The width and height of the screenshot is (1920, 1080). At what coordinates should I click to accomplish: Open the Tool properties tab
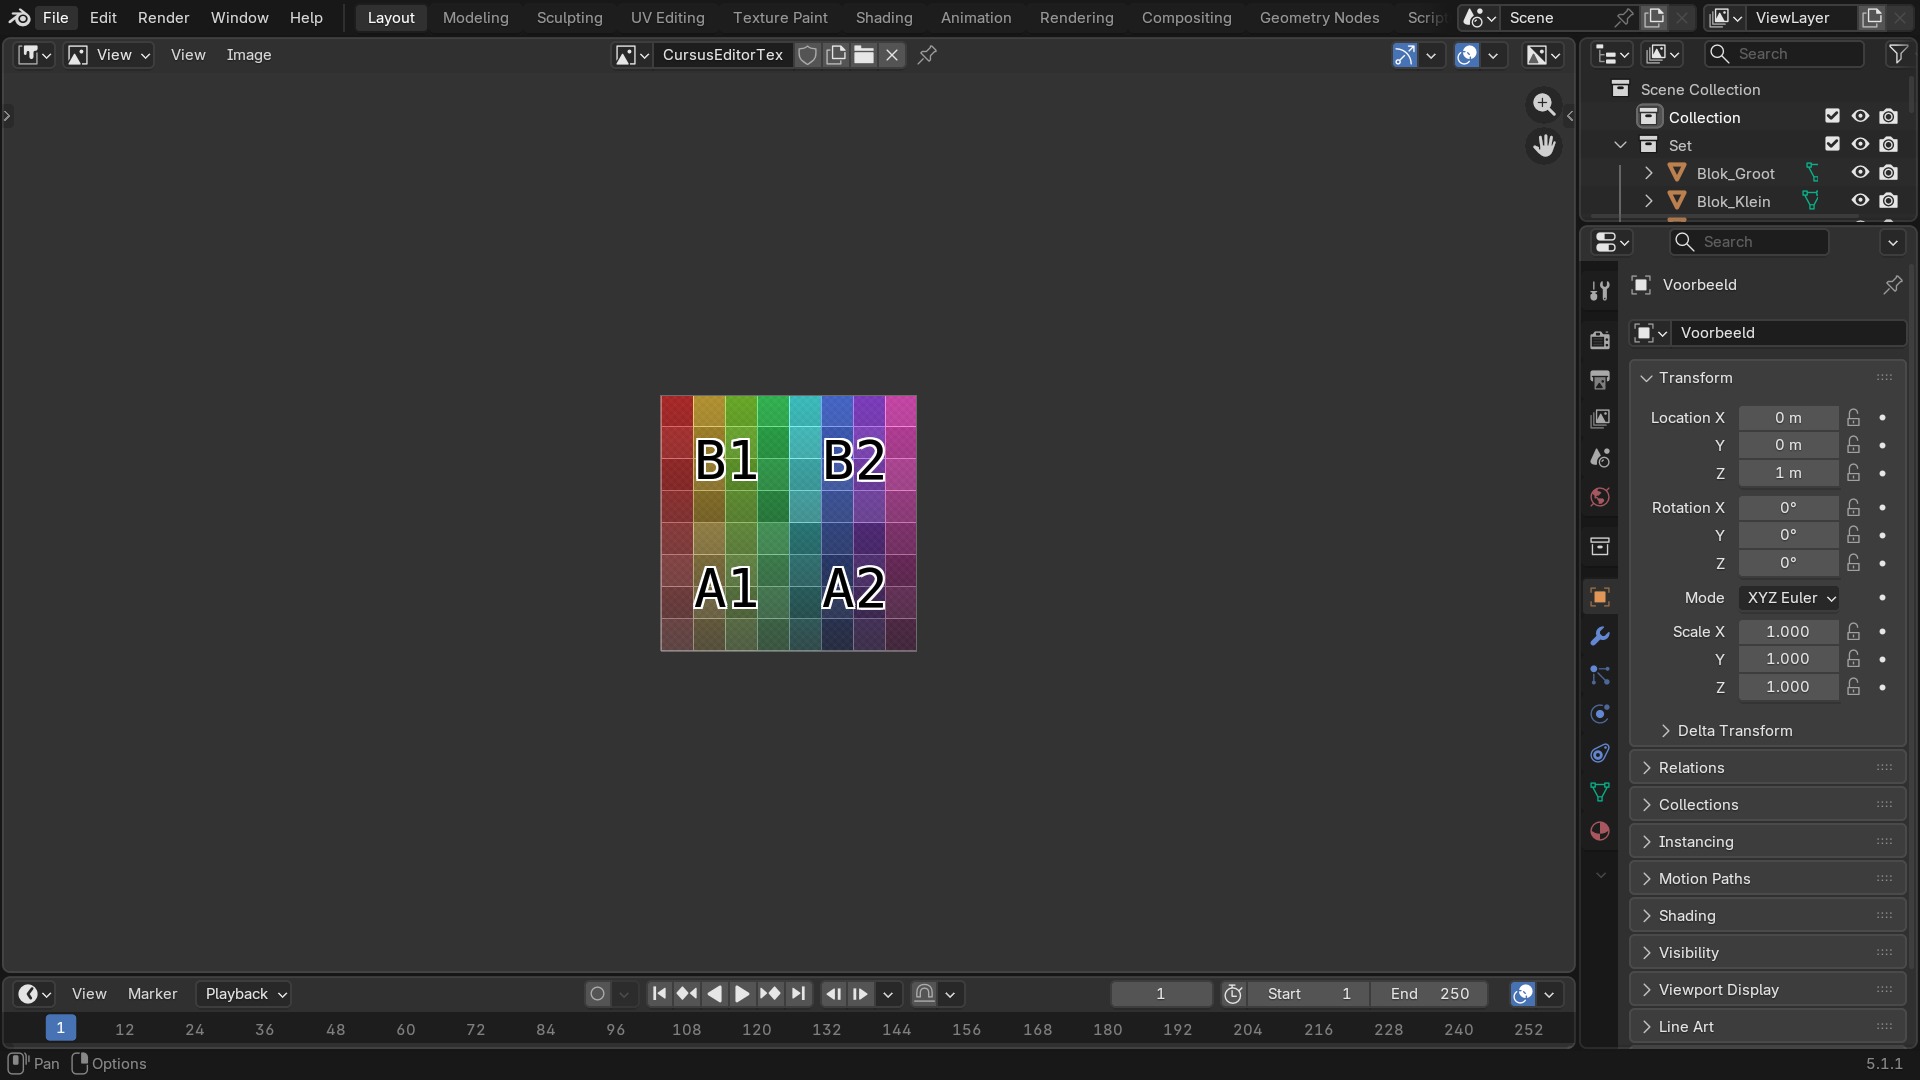point(1600,291)
